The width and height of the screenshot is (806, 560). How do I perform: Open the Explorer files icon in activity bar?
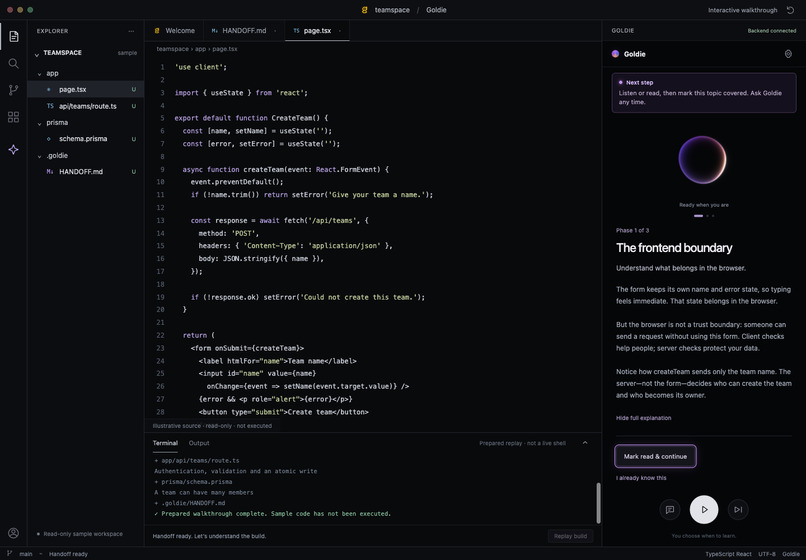[x=14, y=36]
